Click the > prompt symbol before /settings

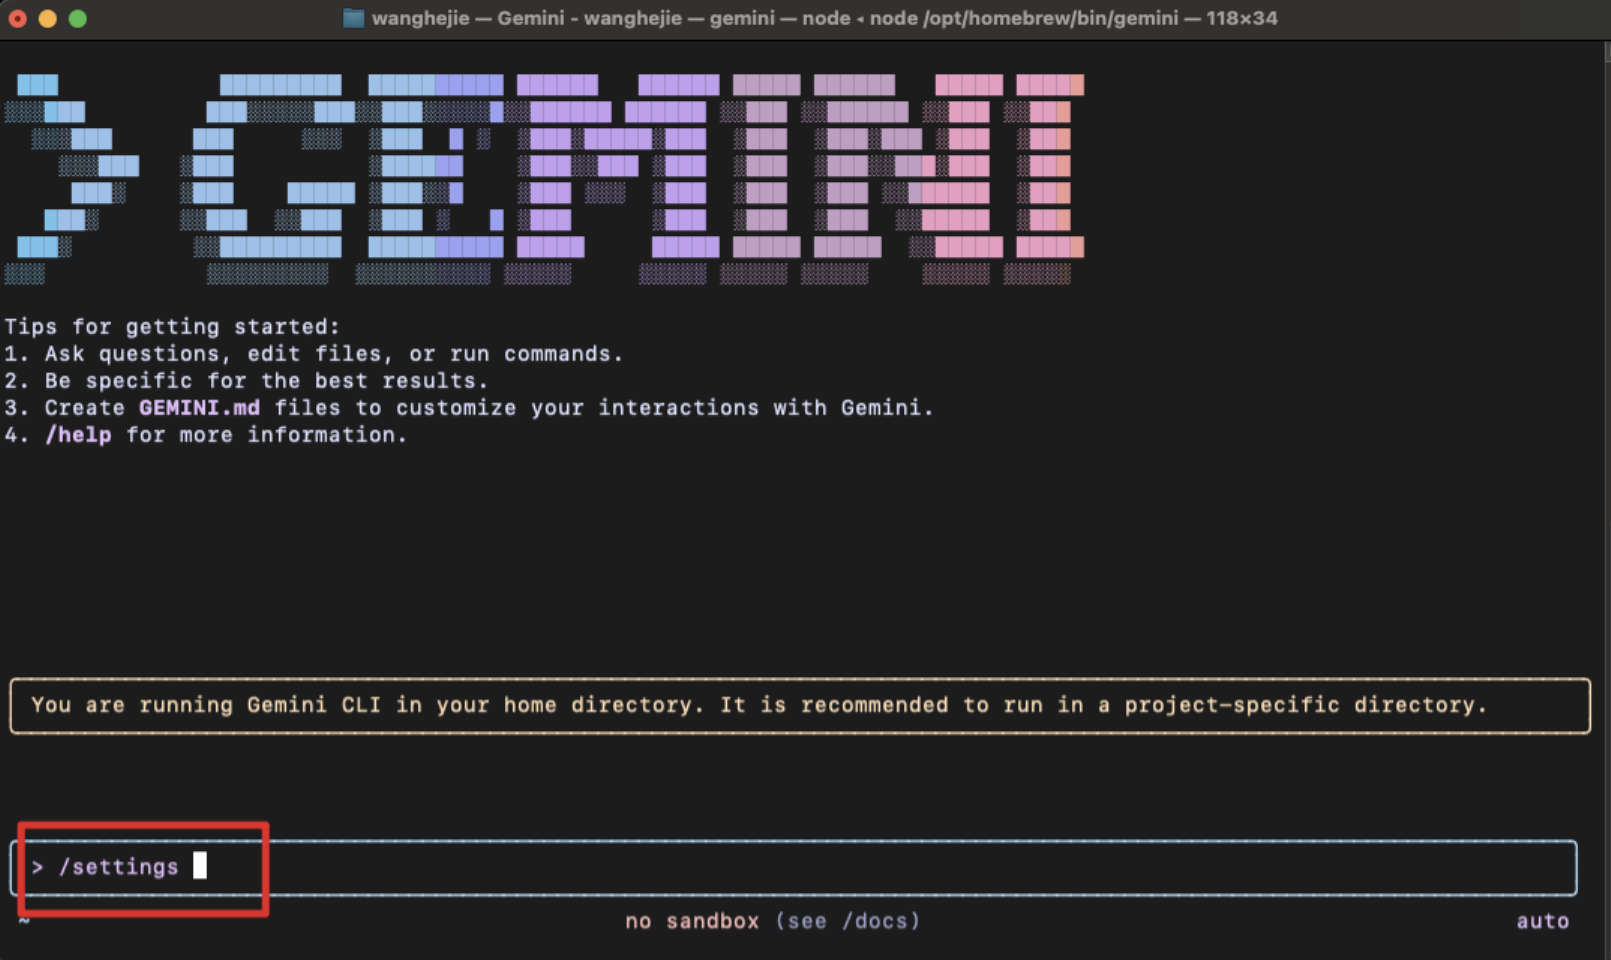click(x=37, y=867)
